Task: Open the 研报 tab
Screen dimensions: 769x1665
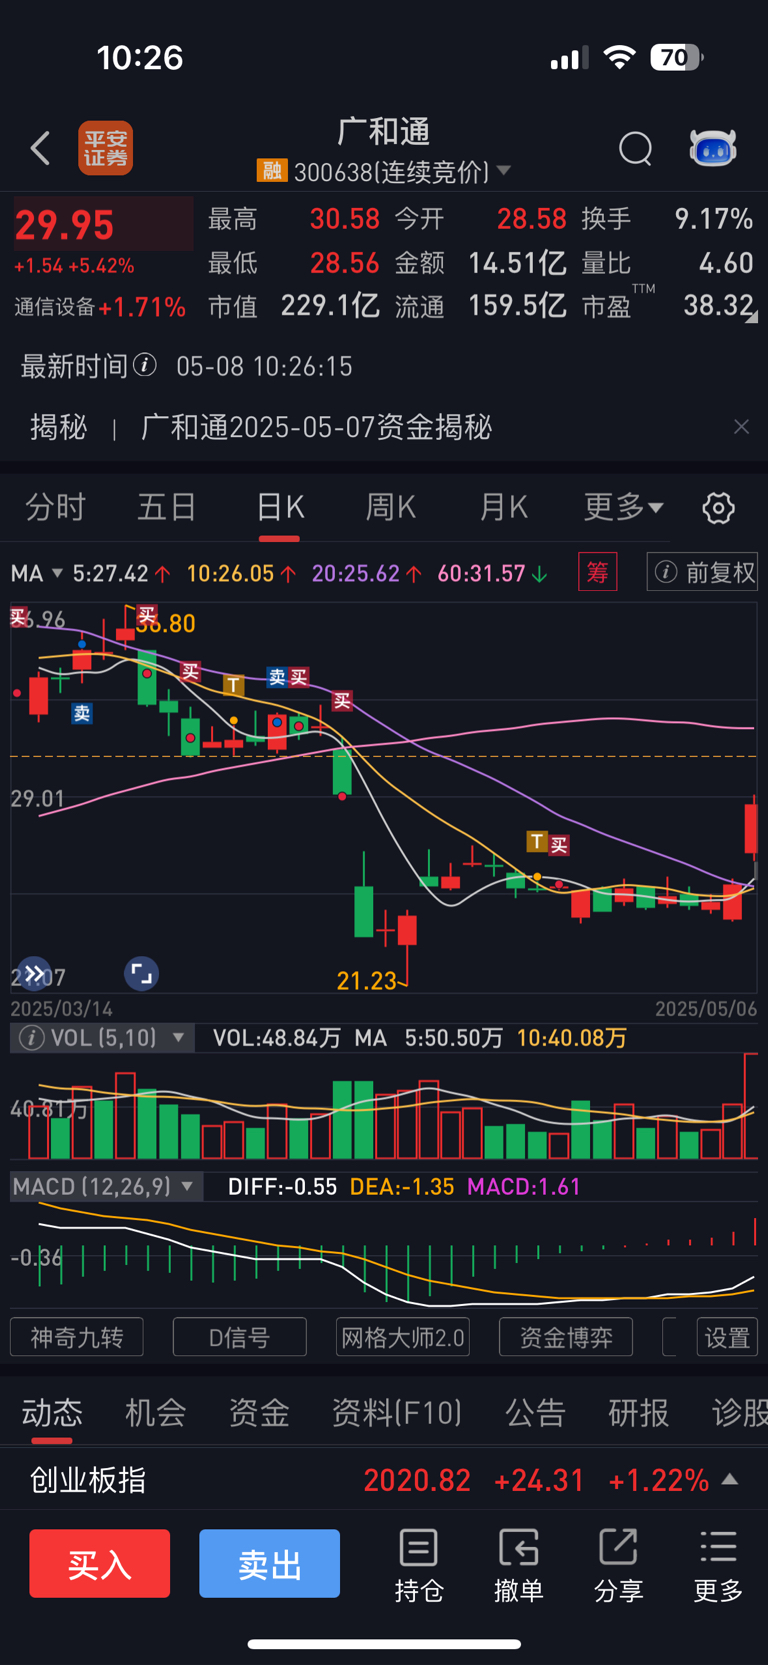Action: [x=639, y=1412]
